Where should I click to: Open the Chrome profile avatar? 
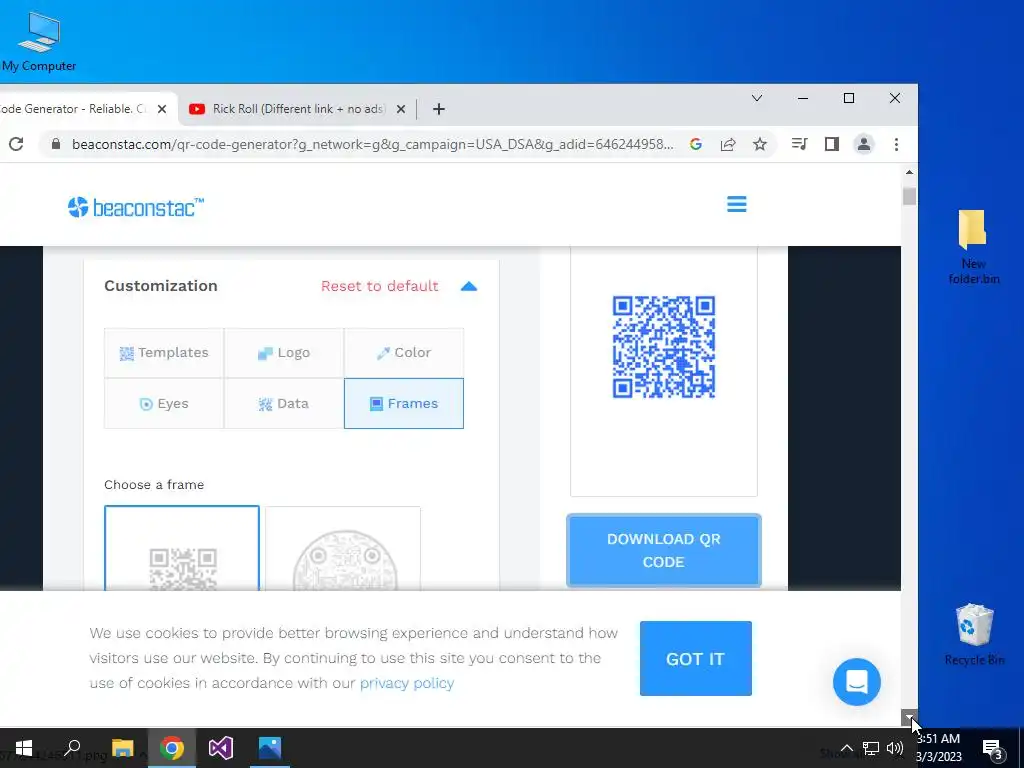click(x=863, y=144)
